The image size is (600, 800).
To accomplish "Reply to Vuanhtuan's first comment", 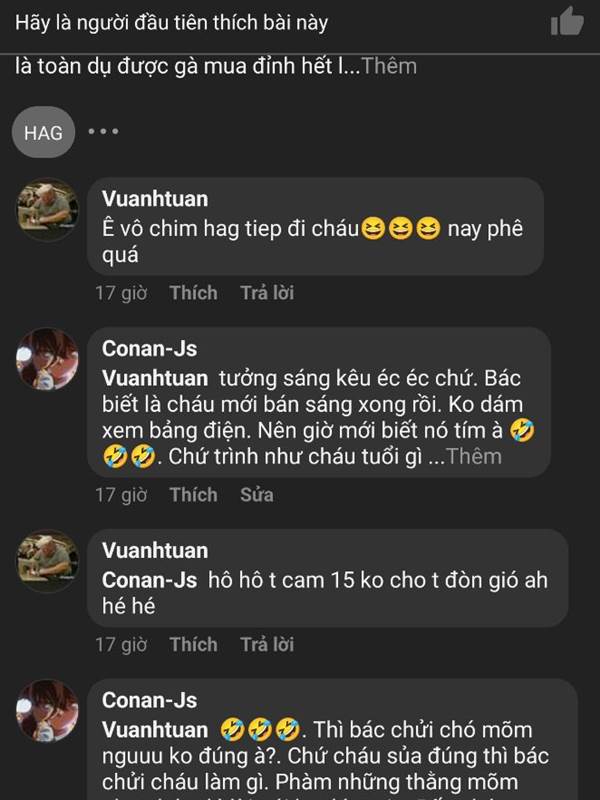I will 267,293.
